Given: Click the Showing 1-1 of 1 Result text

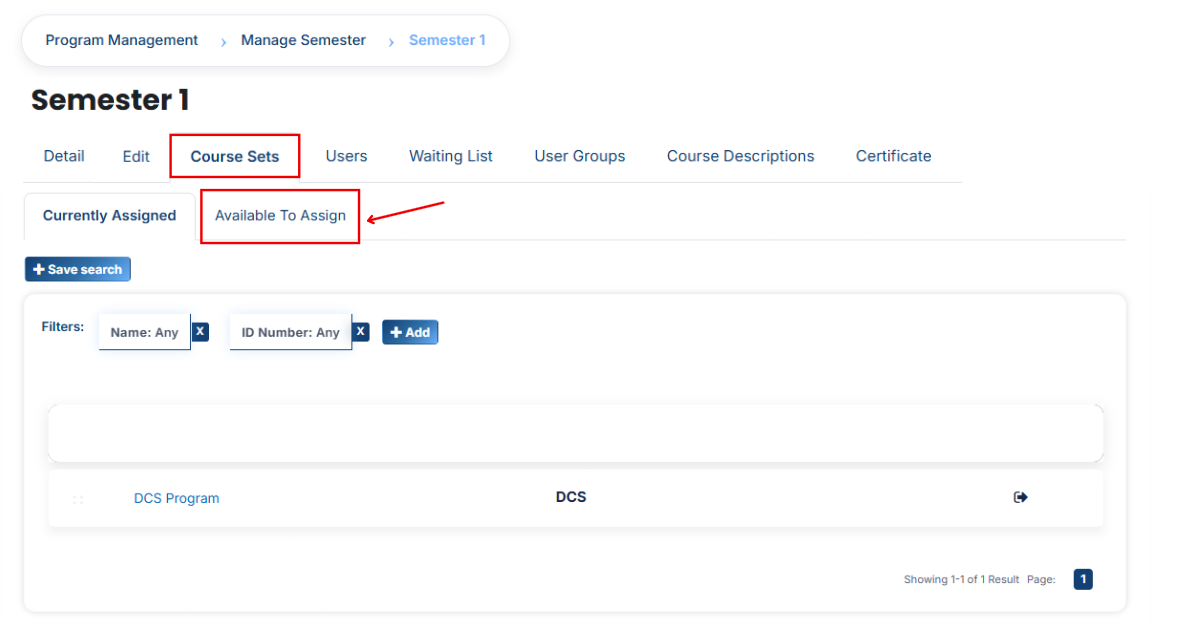Looking at the screenshot, I should (x=961, y=580).
